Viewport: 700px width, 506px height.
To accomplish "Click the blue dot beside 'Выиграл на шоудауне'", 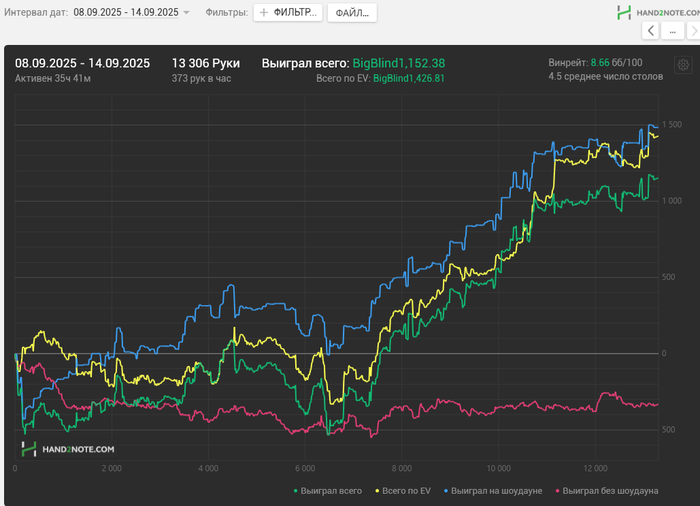I will [x=446, y=491].
